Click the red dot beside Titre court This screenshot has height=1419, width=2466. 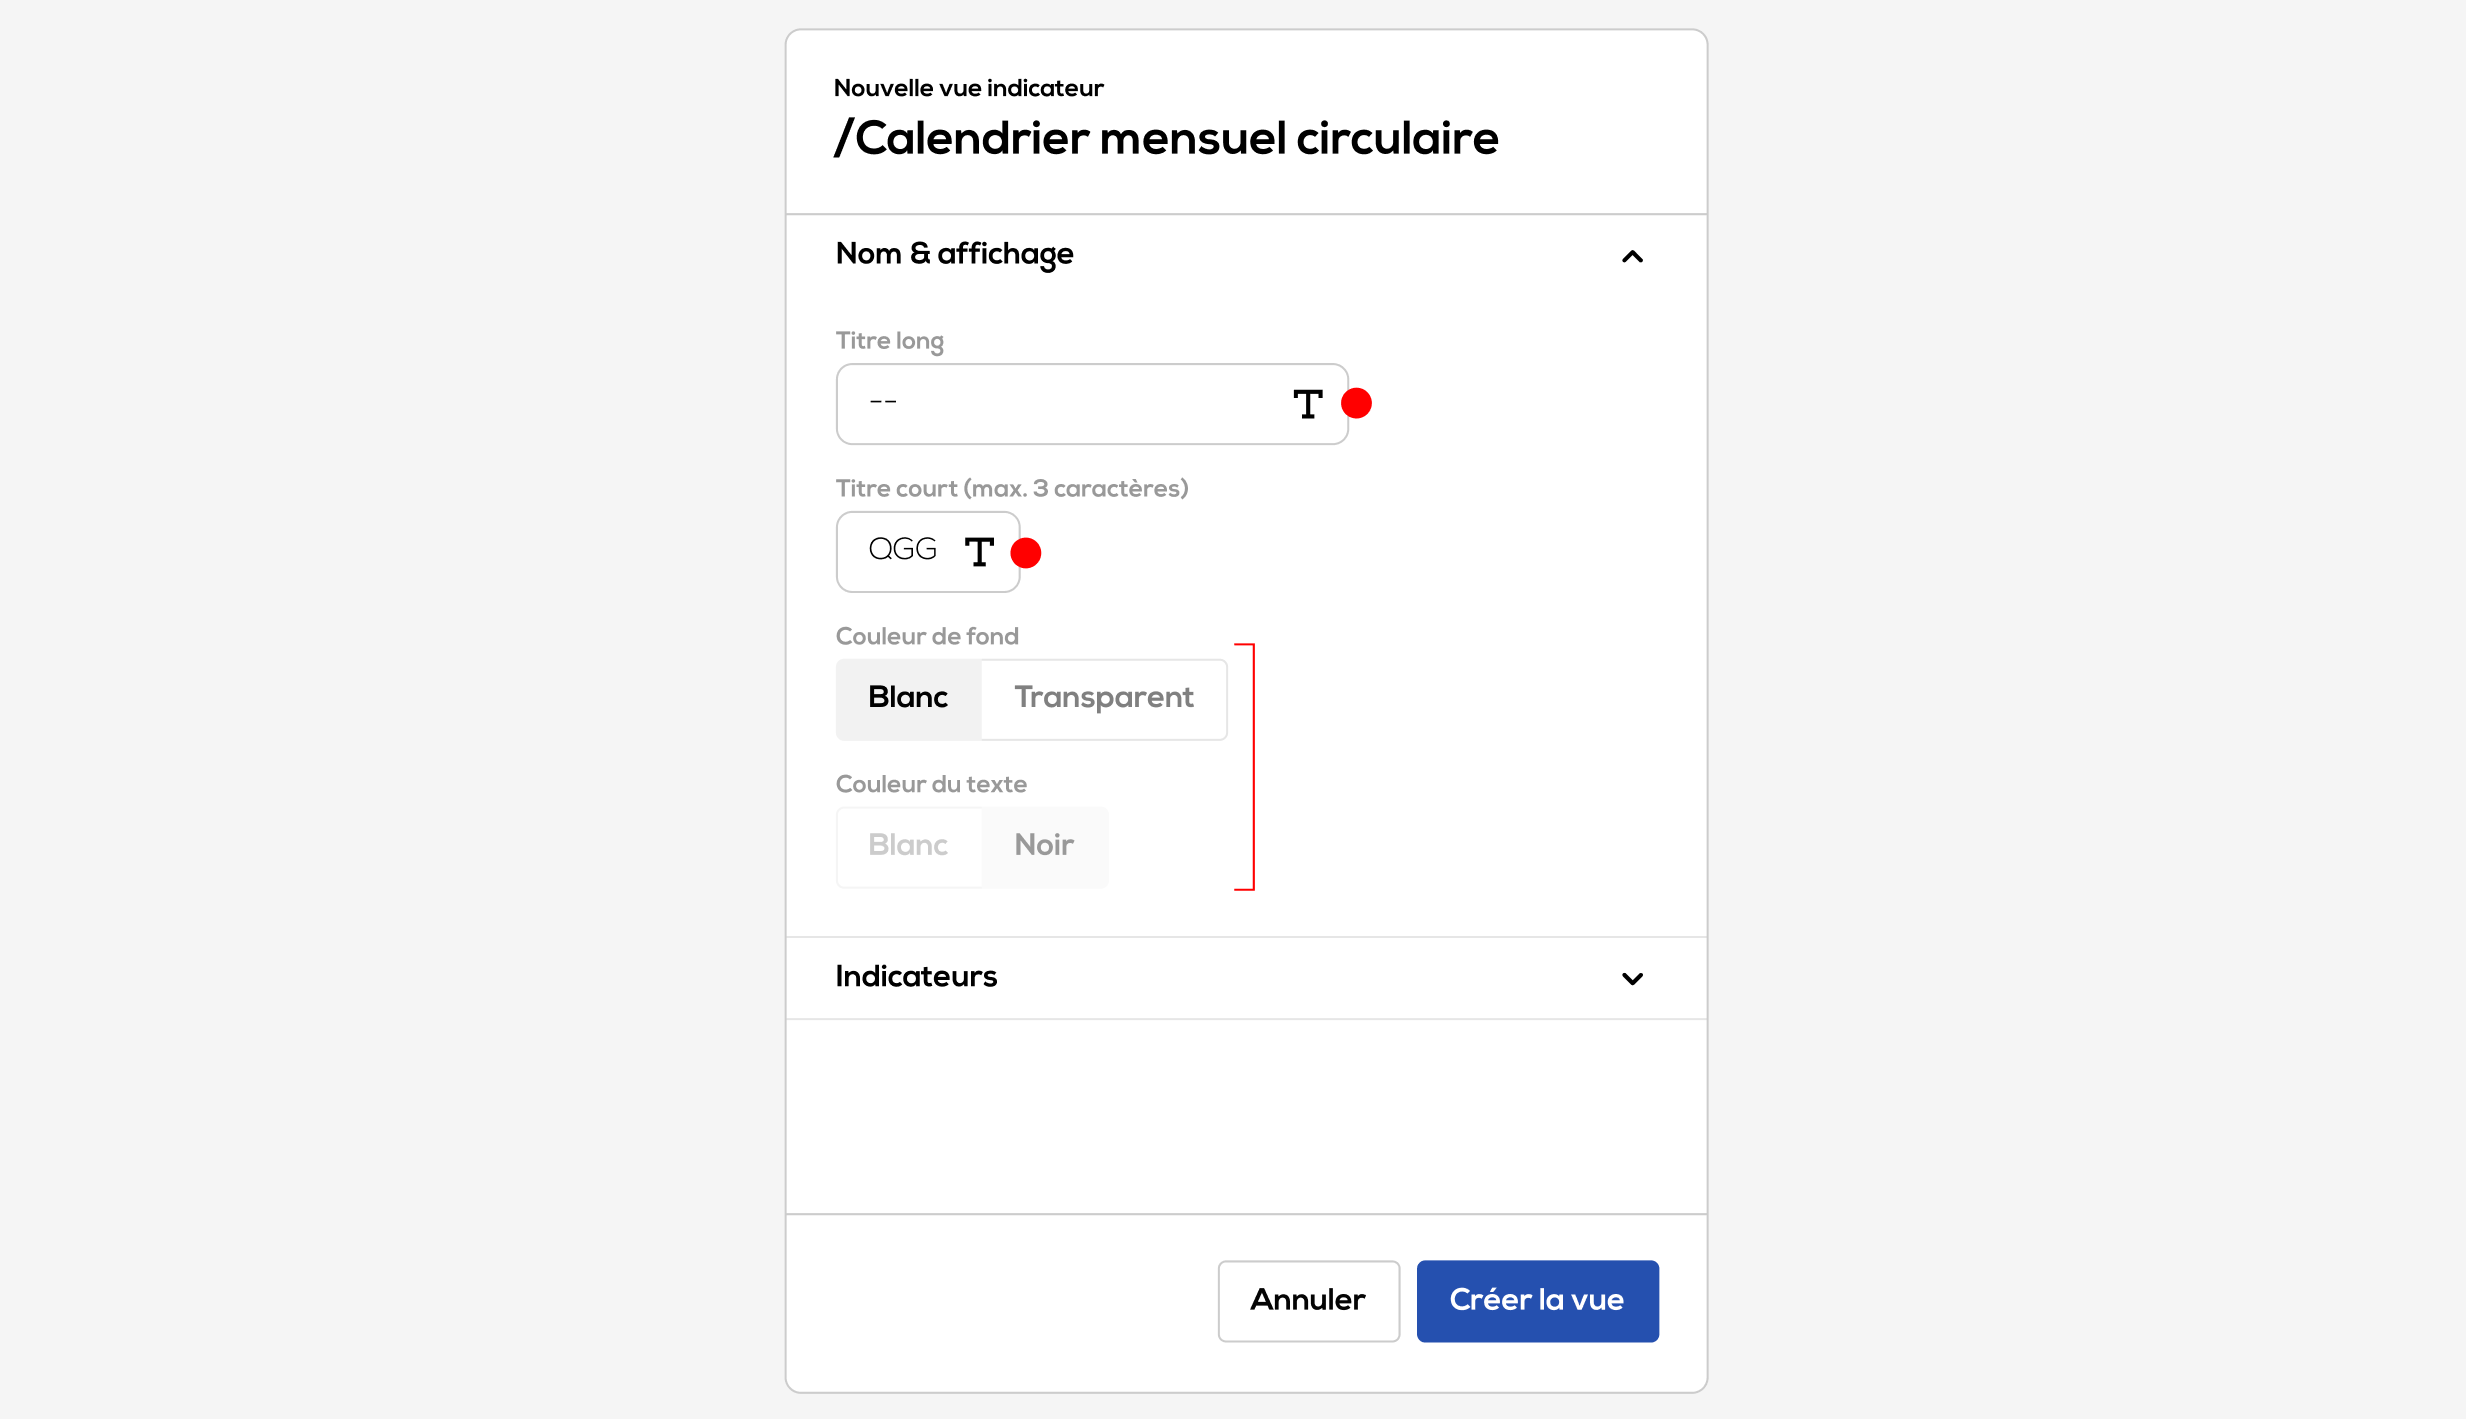coord(1026,552)
